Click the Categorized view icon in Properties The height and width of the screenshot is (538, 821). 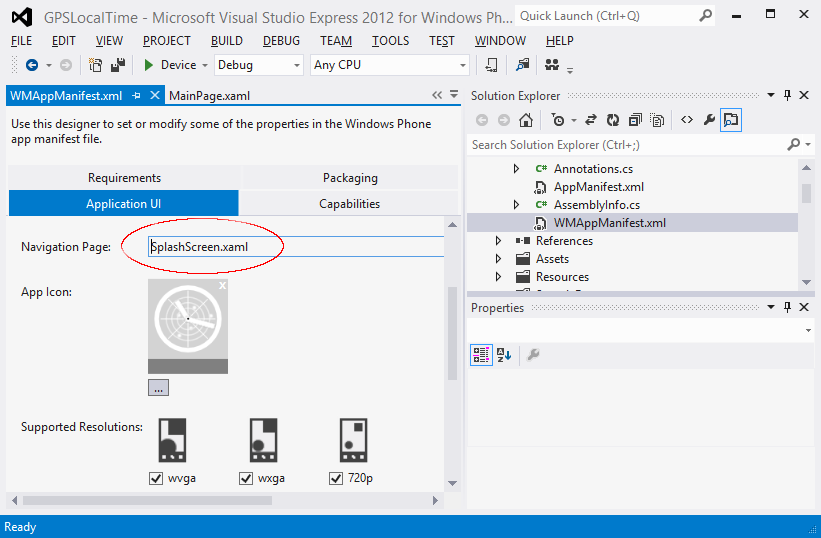tap(481, 355)
